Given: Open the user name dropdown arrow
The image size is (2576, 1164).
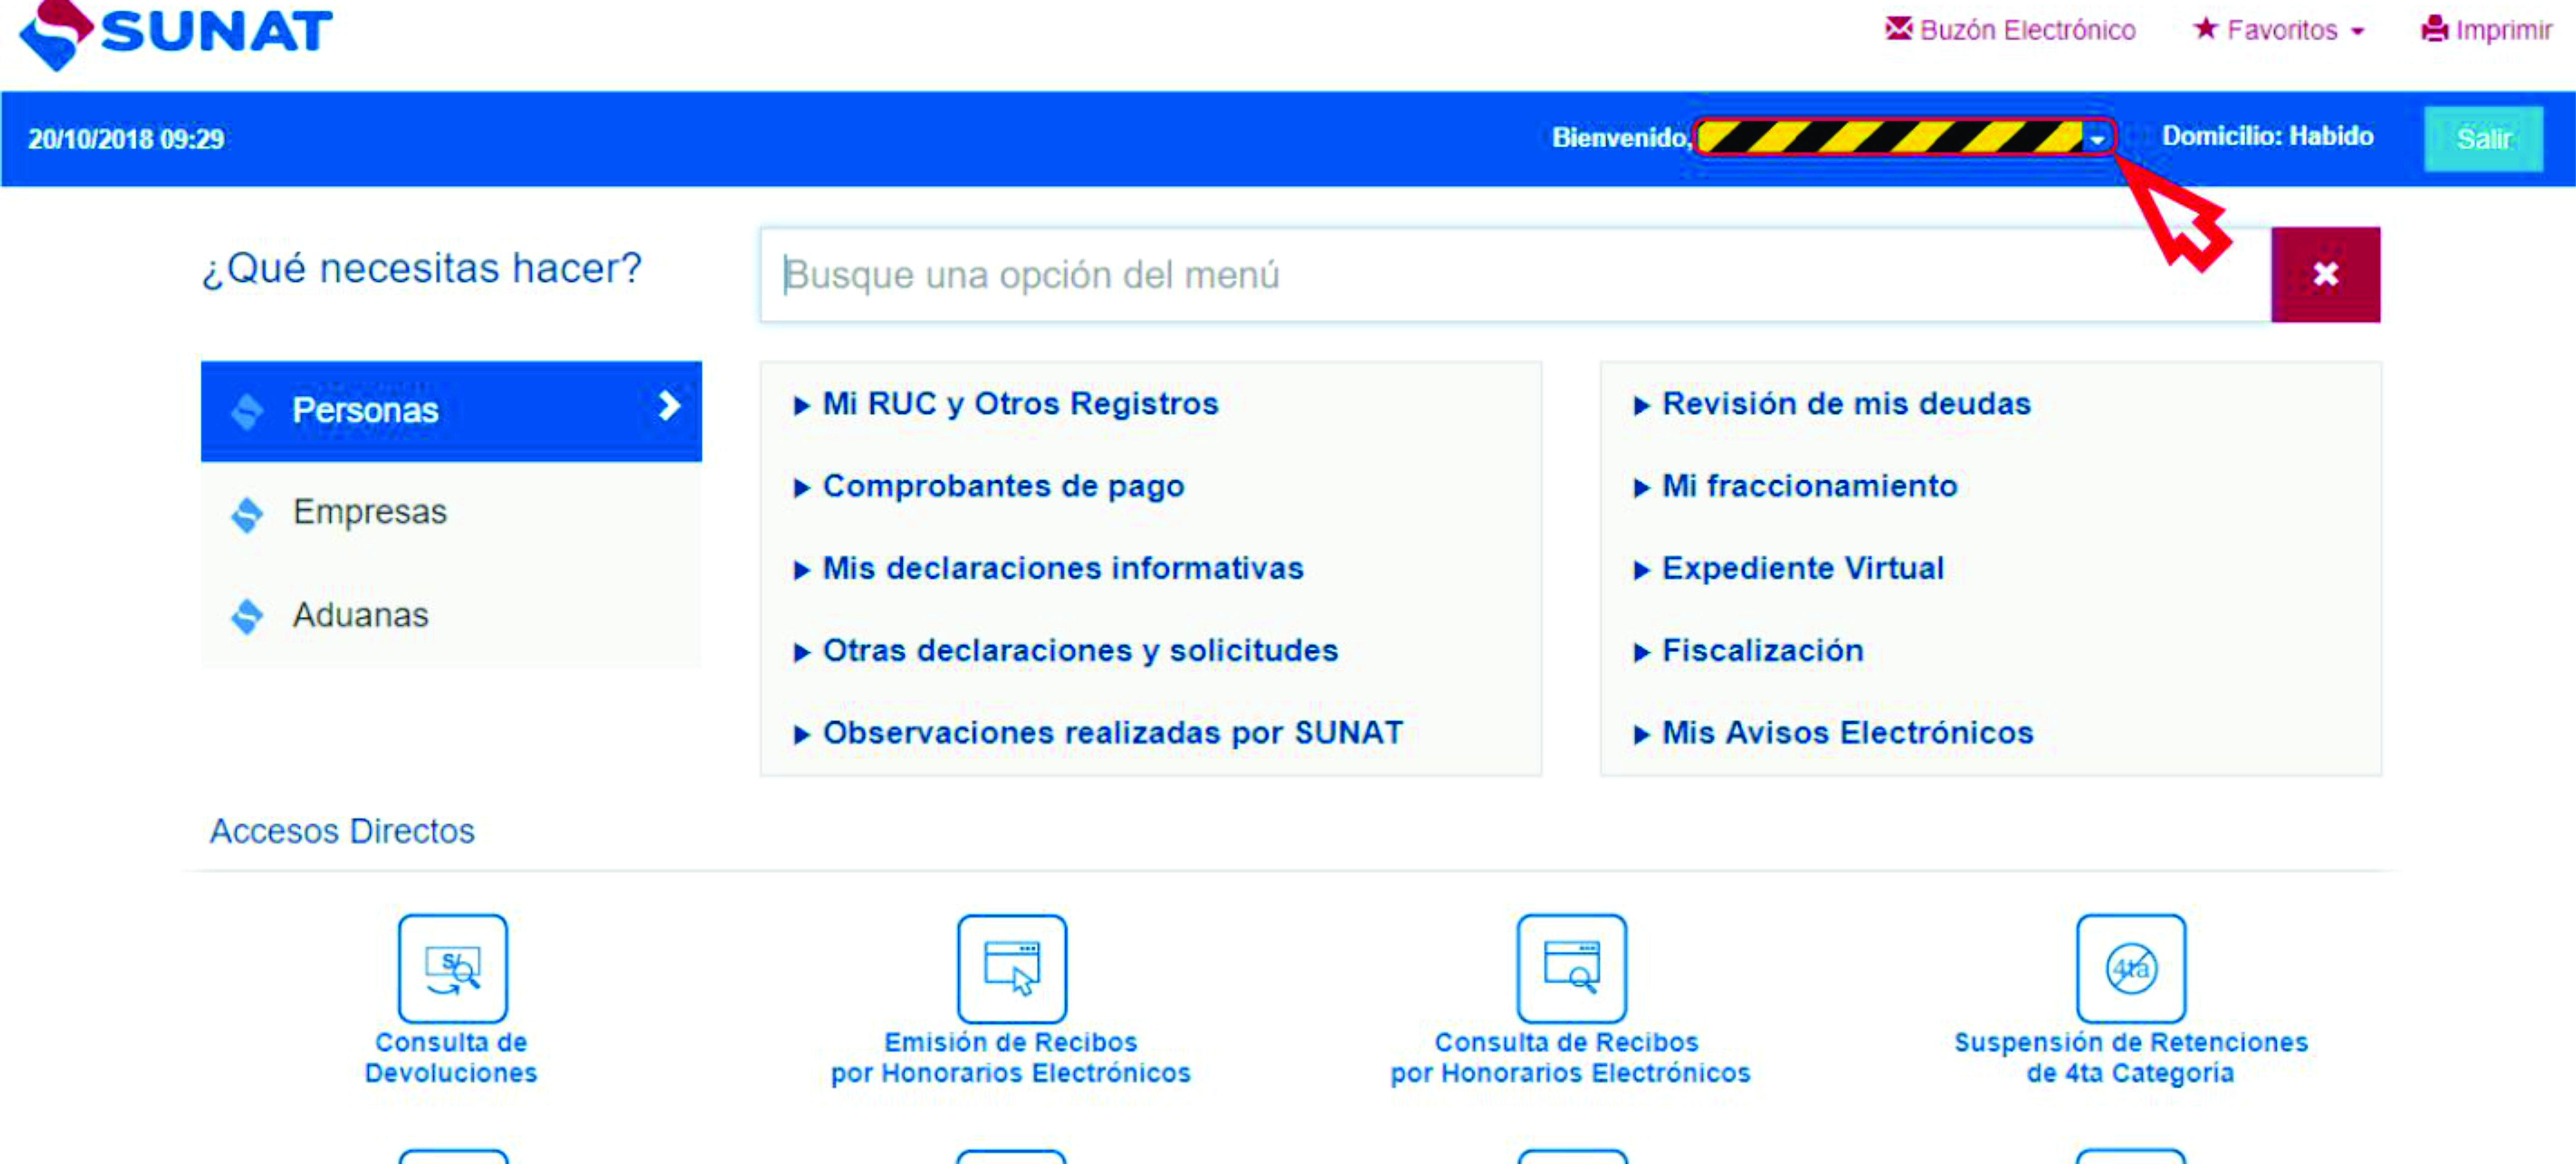Looking at the screenshot, I should 2097,139.
